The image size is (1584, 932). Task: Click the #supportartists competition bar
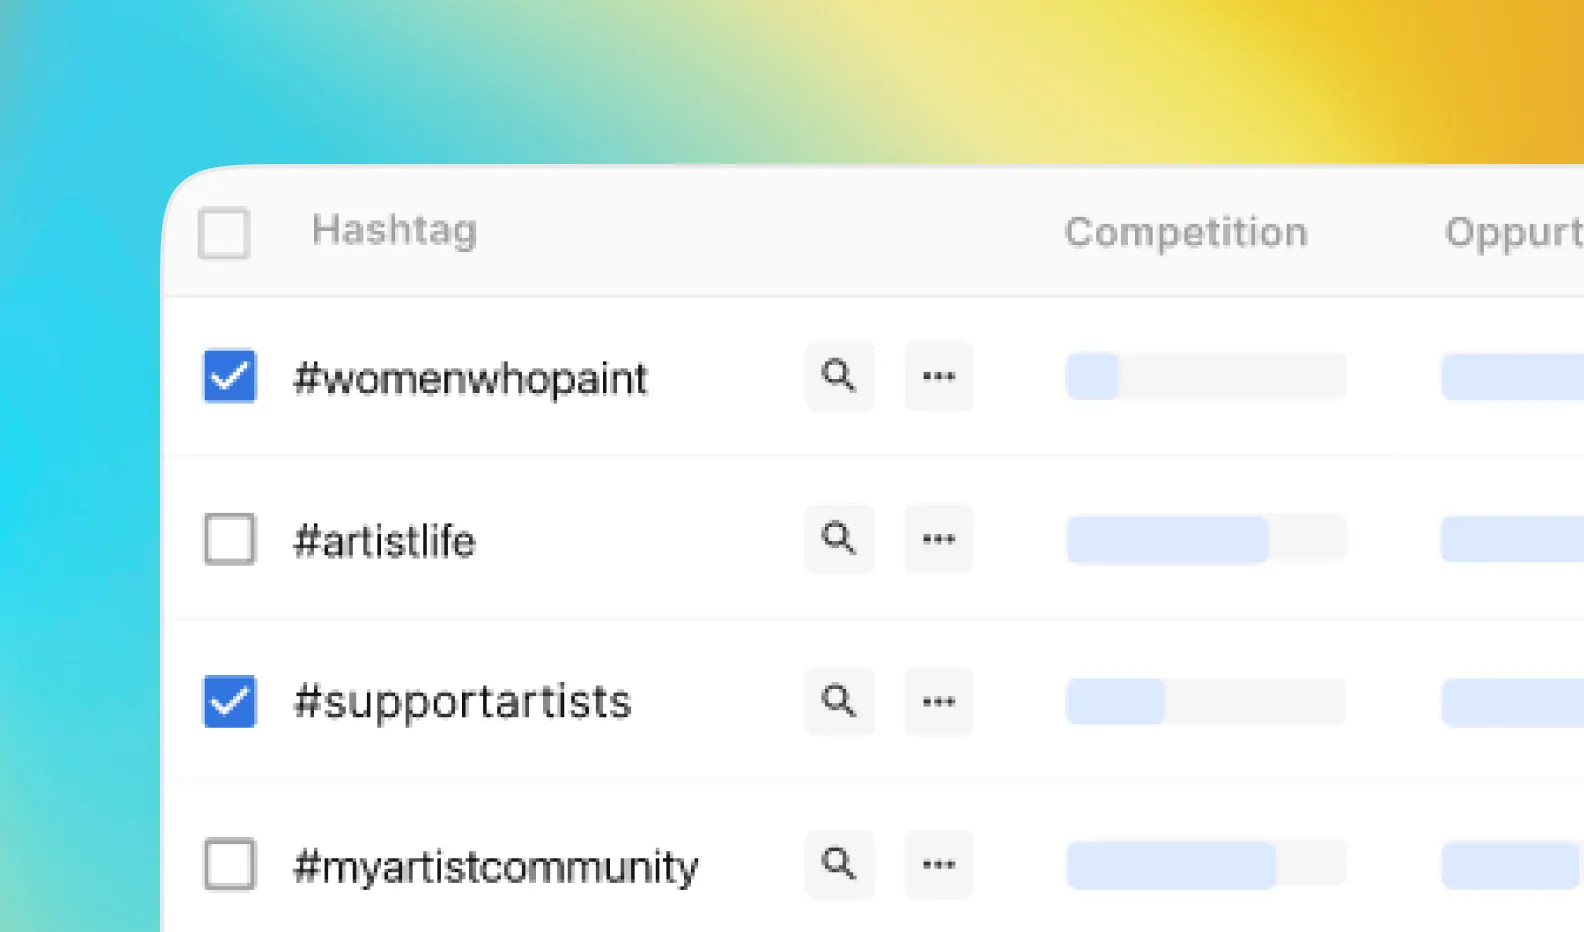tap(1206, 701)
